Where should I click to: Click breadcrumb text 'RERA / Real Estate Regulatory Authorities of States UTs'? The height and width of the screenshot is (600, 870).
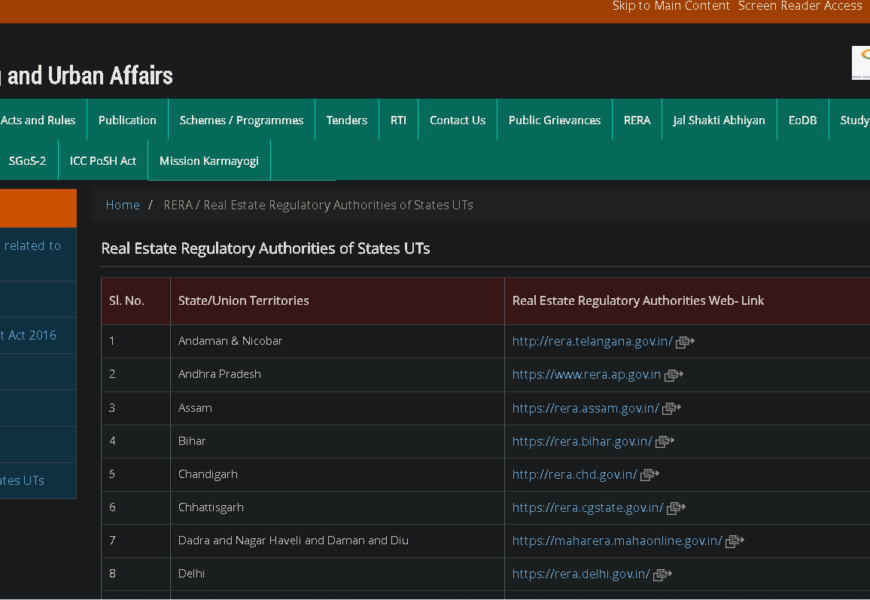318,205
